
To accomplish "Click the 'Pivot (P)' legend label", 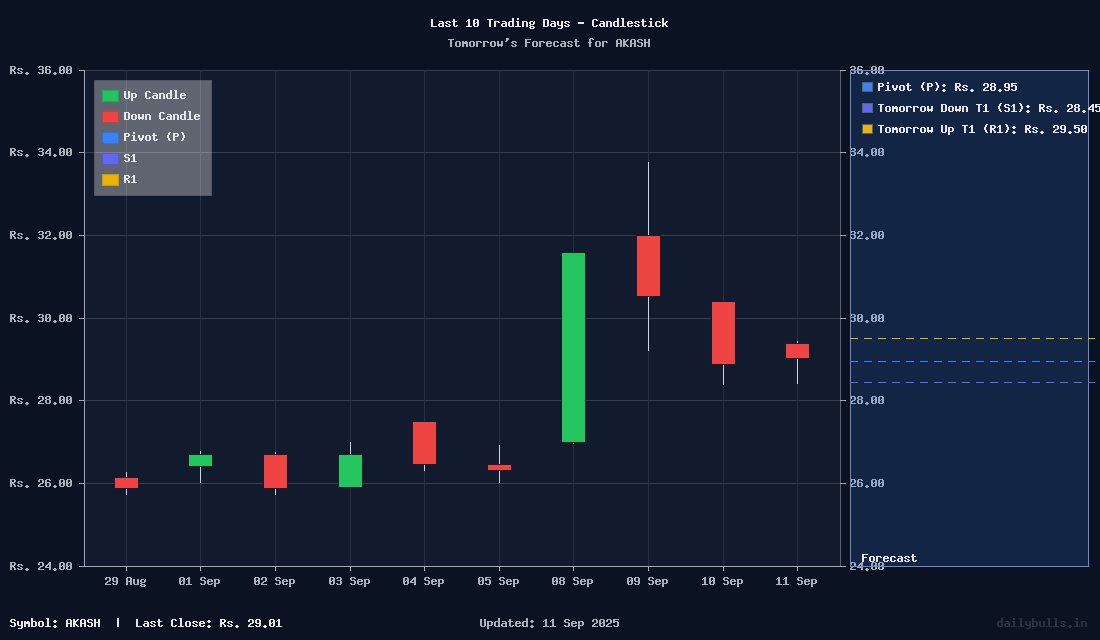I will (155, 138).
